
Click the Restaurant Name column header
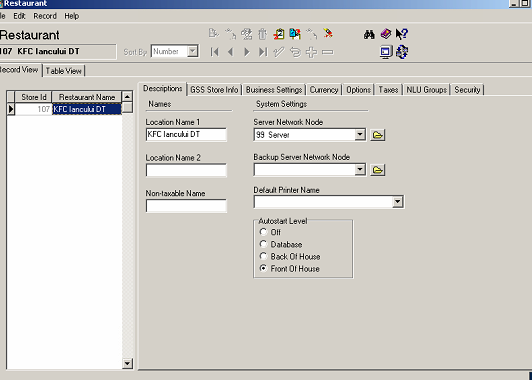pos(87,97)
